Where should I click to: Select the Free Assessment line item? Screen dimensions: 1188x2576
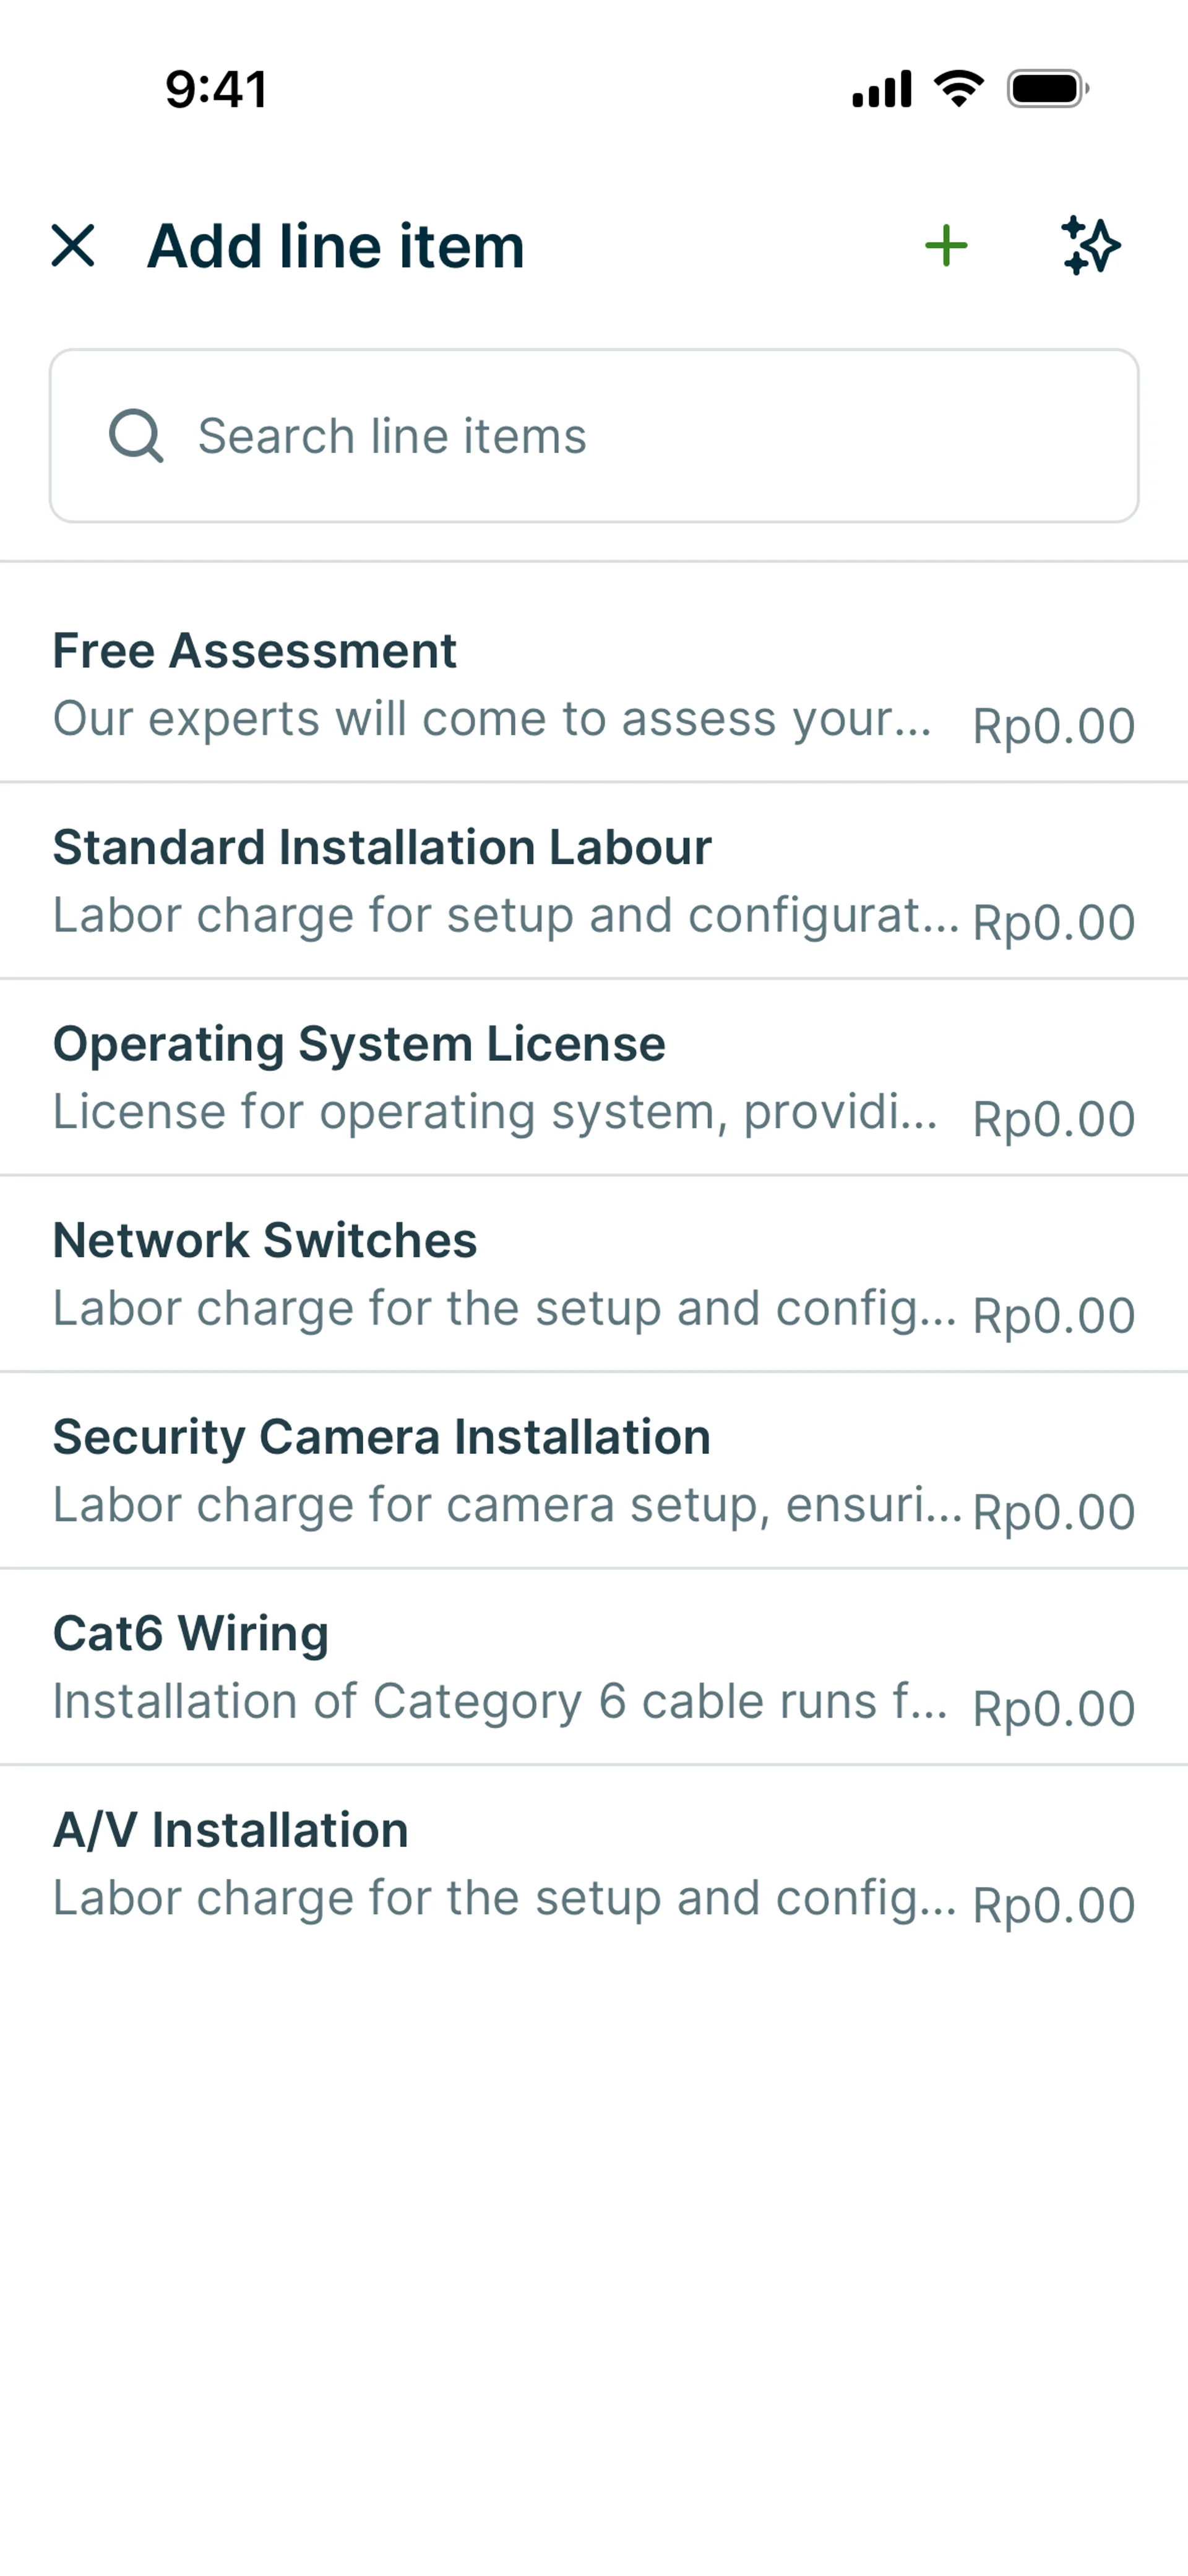pos(255,651)
